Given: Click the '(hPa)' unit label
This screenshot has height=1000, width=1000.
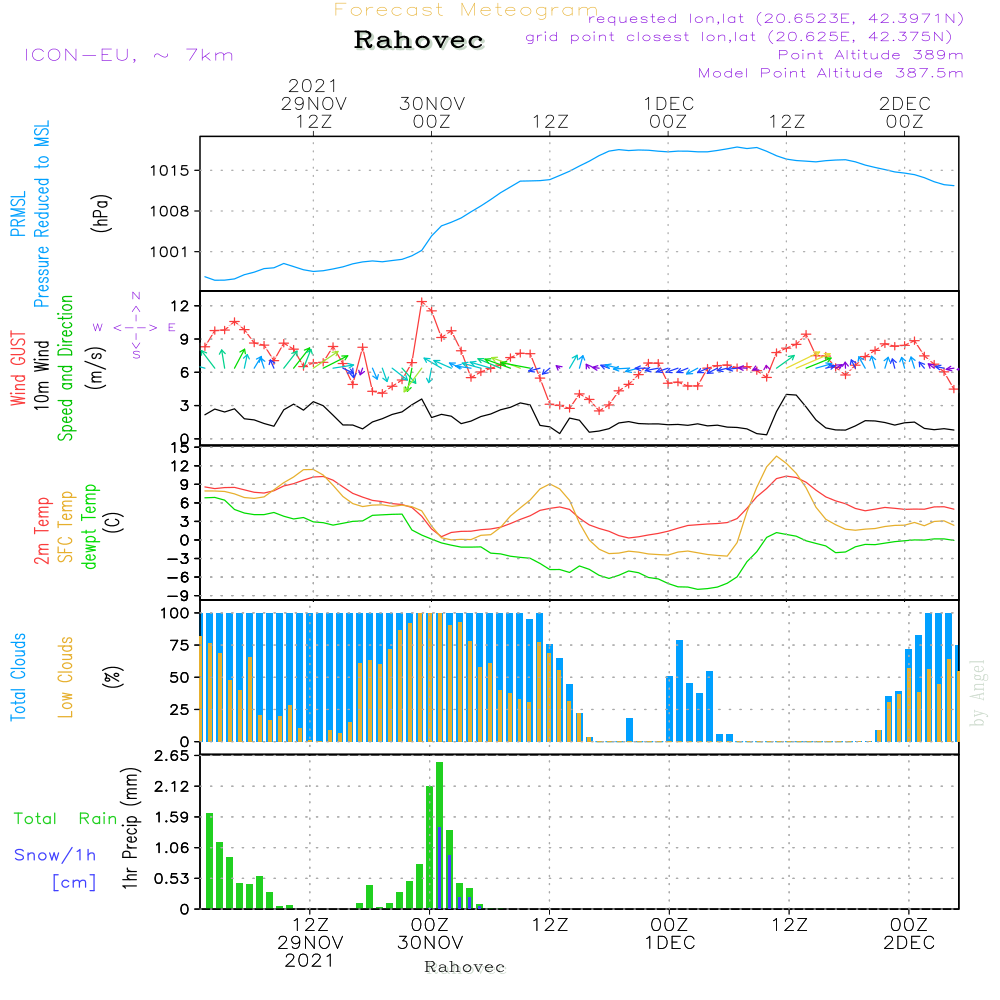Looking at the screenshot, I should [x=101, y=213].
